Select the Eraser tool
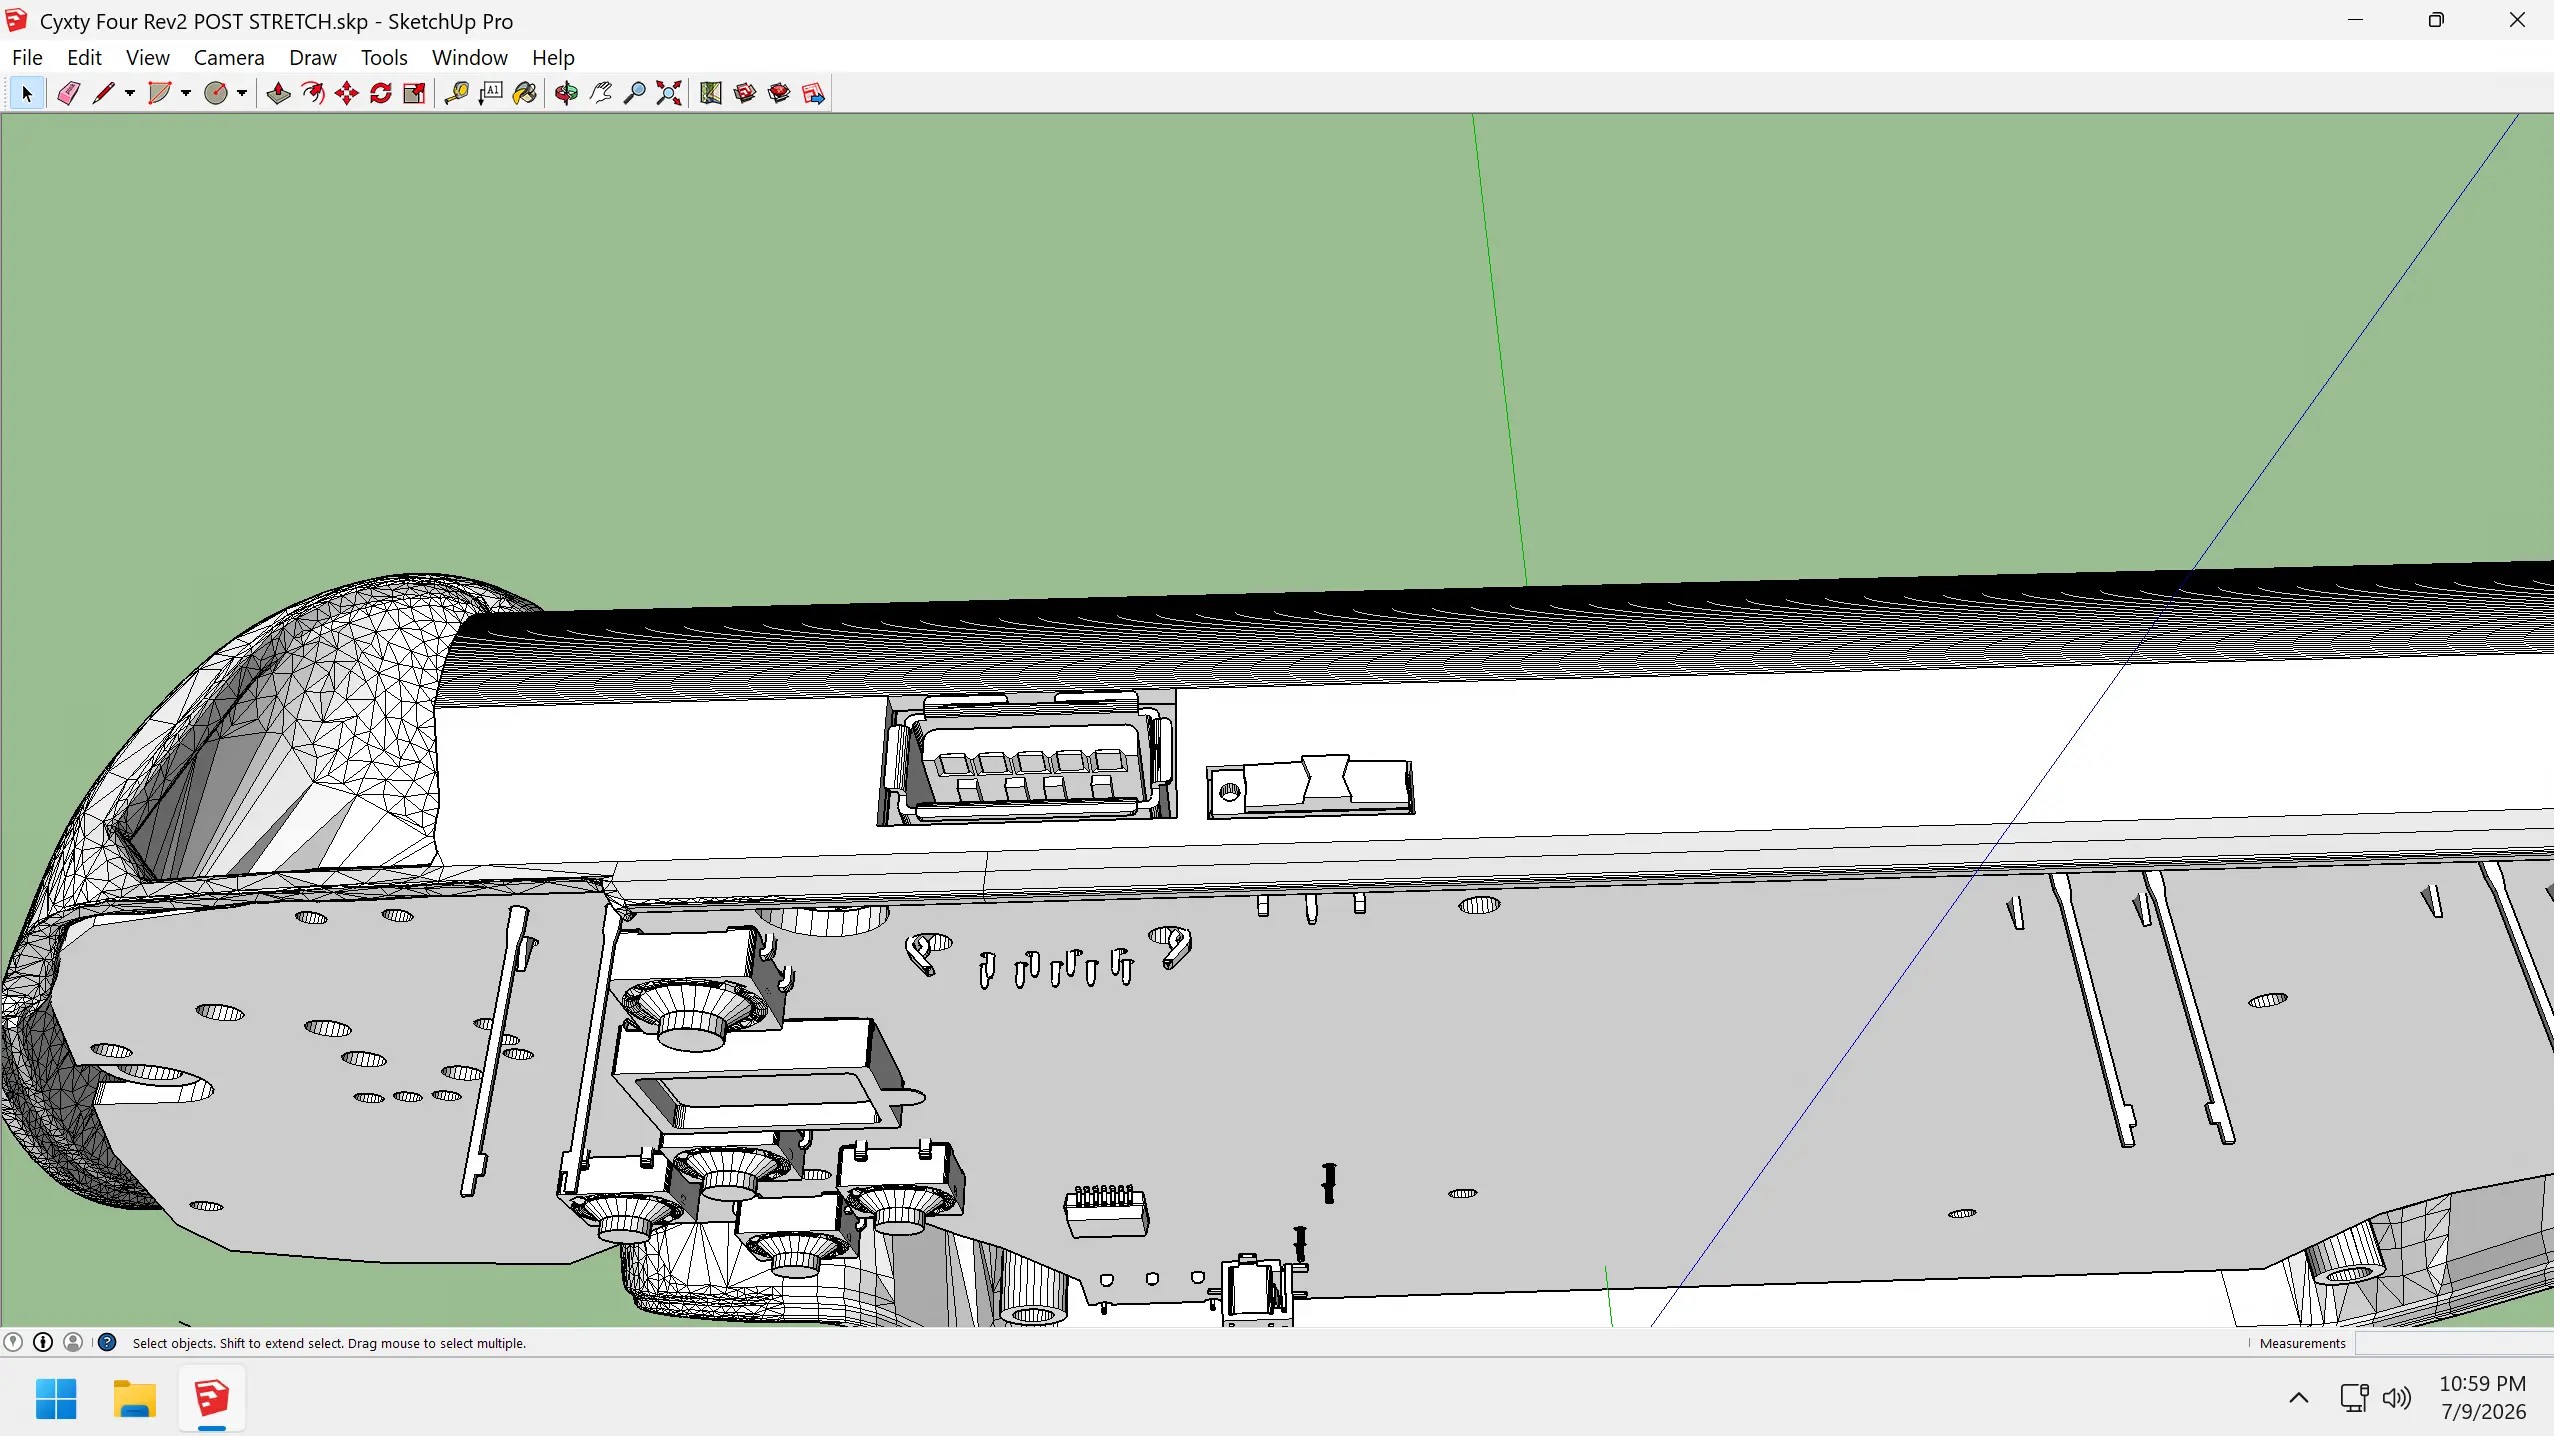 68,94
